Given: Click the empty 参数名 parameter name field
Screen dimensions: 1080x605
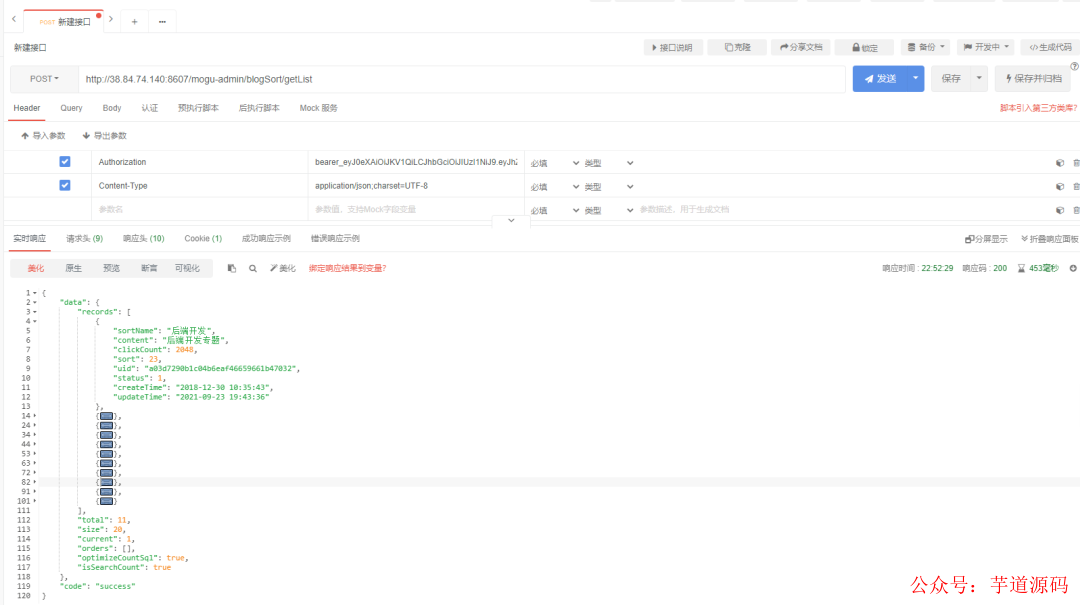Looking at the screenshot, I should (200, 209).
